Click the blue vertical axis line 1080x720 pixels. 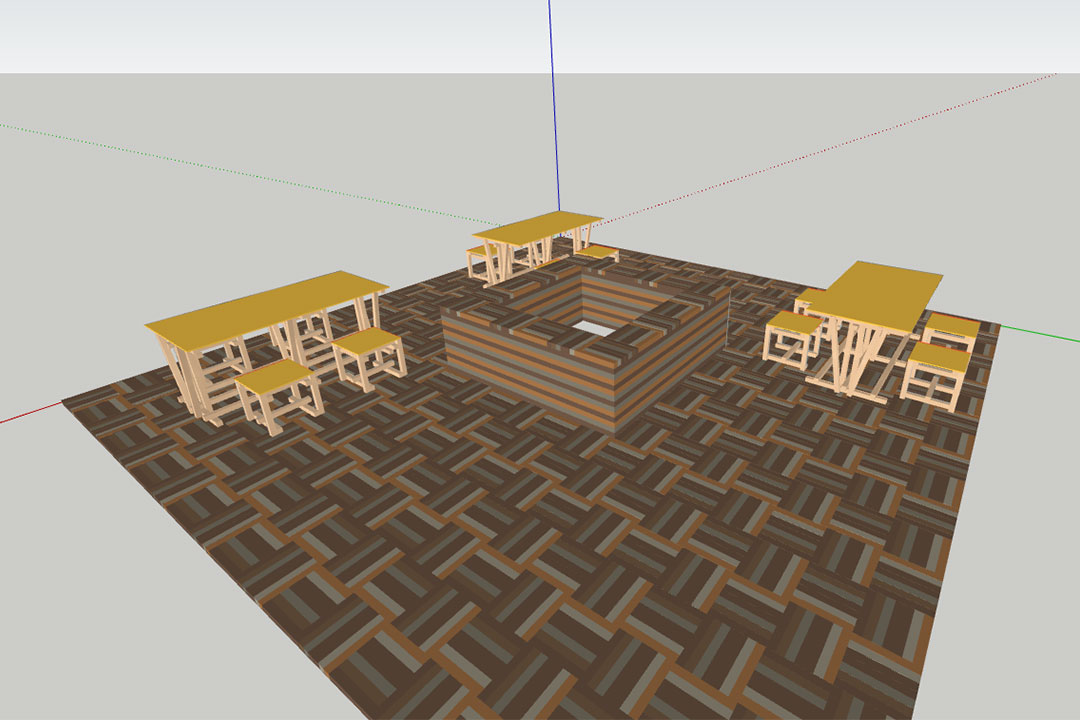[551, 100]
